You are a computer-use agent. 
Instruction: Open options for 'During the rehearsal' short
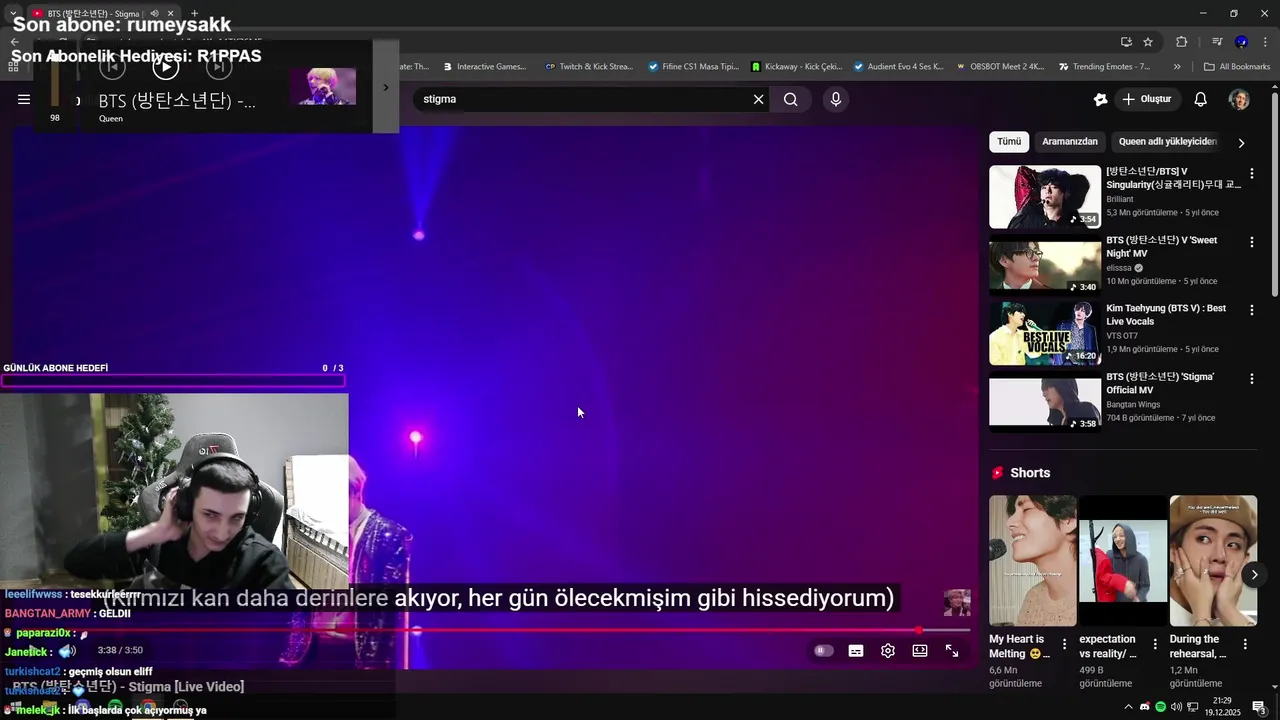tap(1245, 644)
